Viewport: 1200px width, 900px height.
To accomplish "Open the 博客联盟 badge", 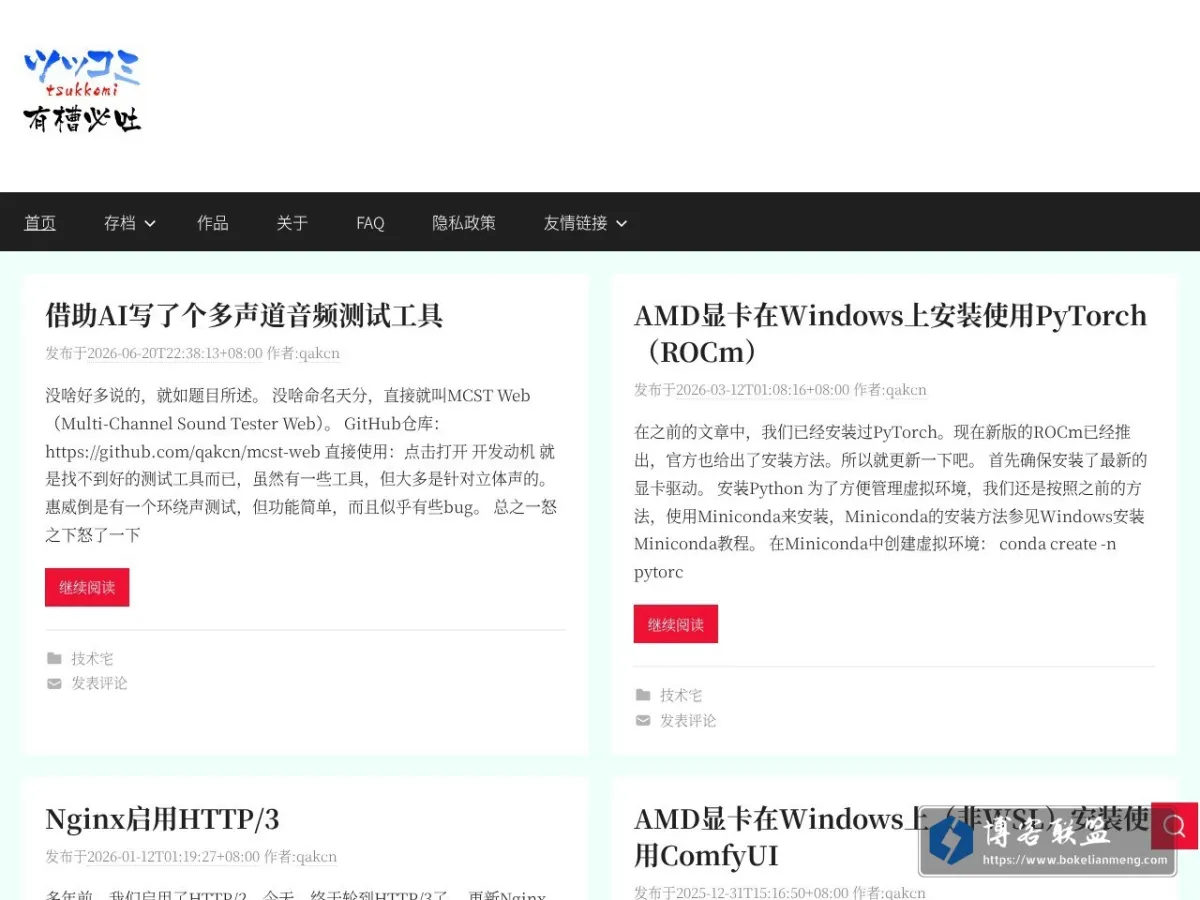I will tap(1047, 841).
